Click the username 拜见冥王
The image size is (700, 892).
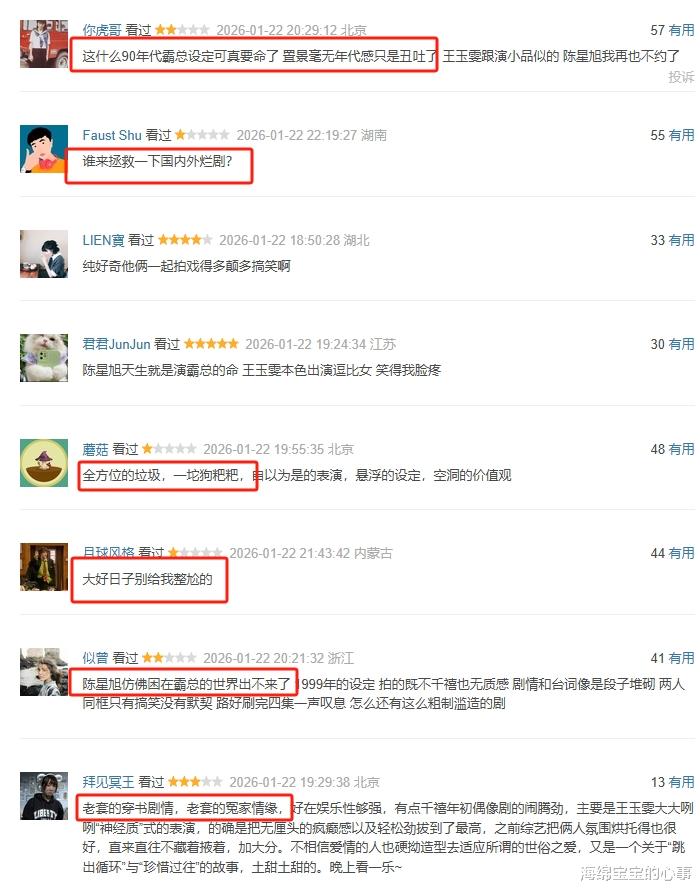click(108, 782)
